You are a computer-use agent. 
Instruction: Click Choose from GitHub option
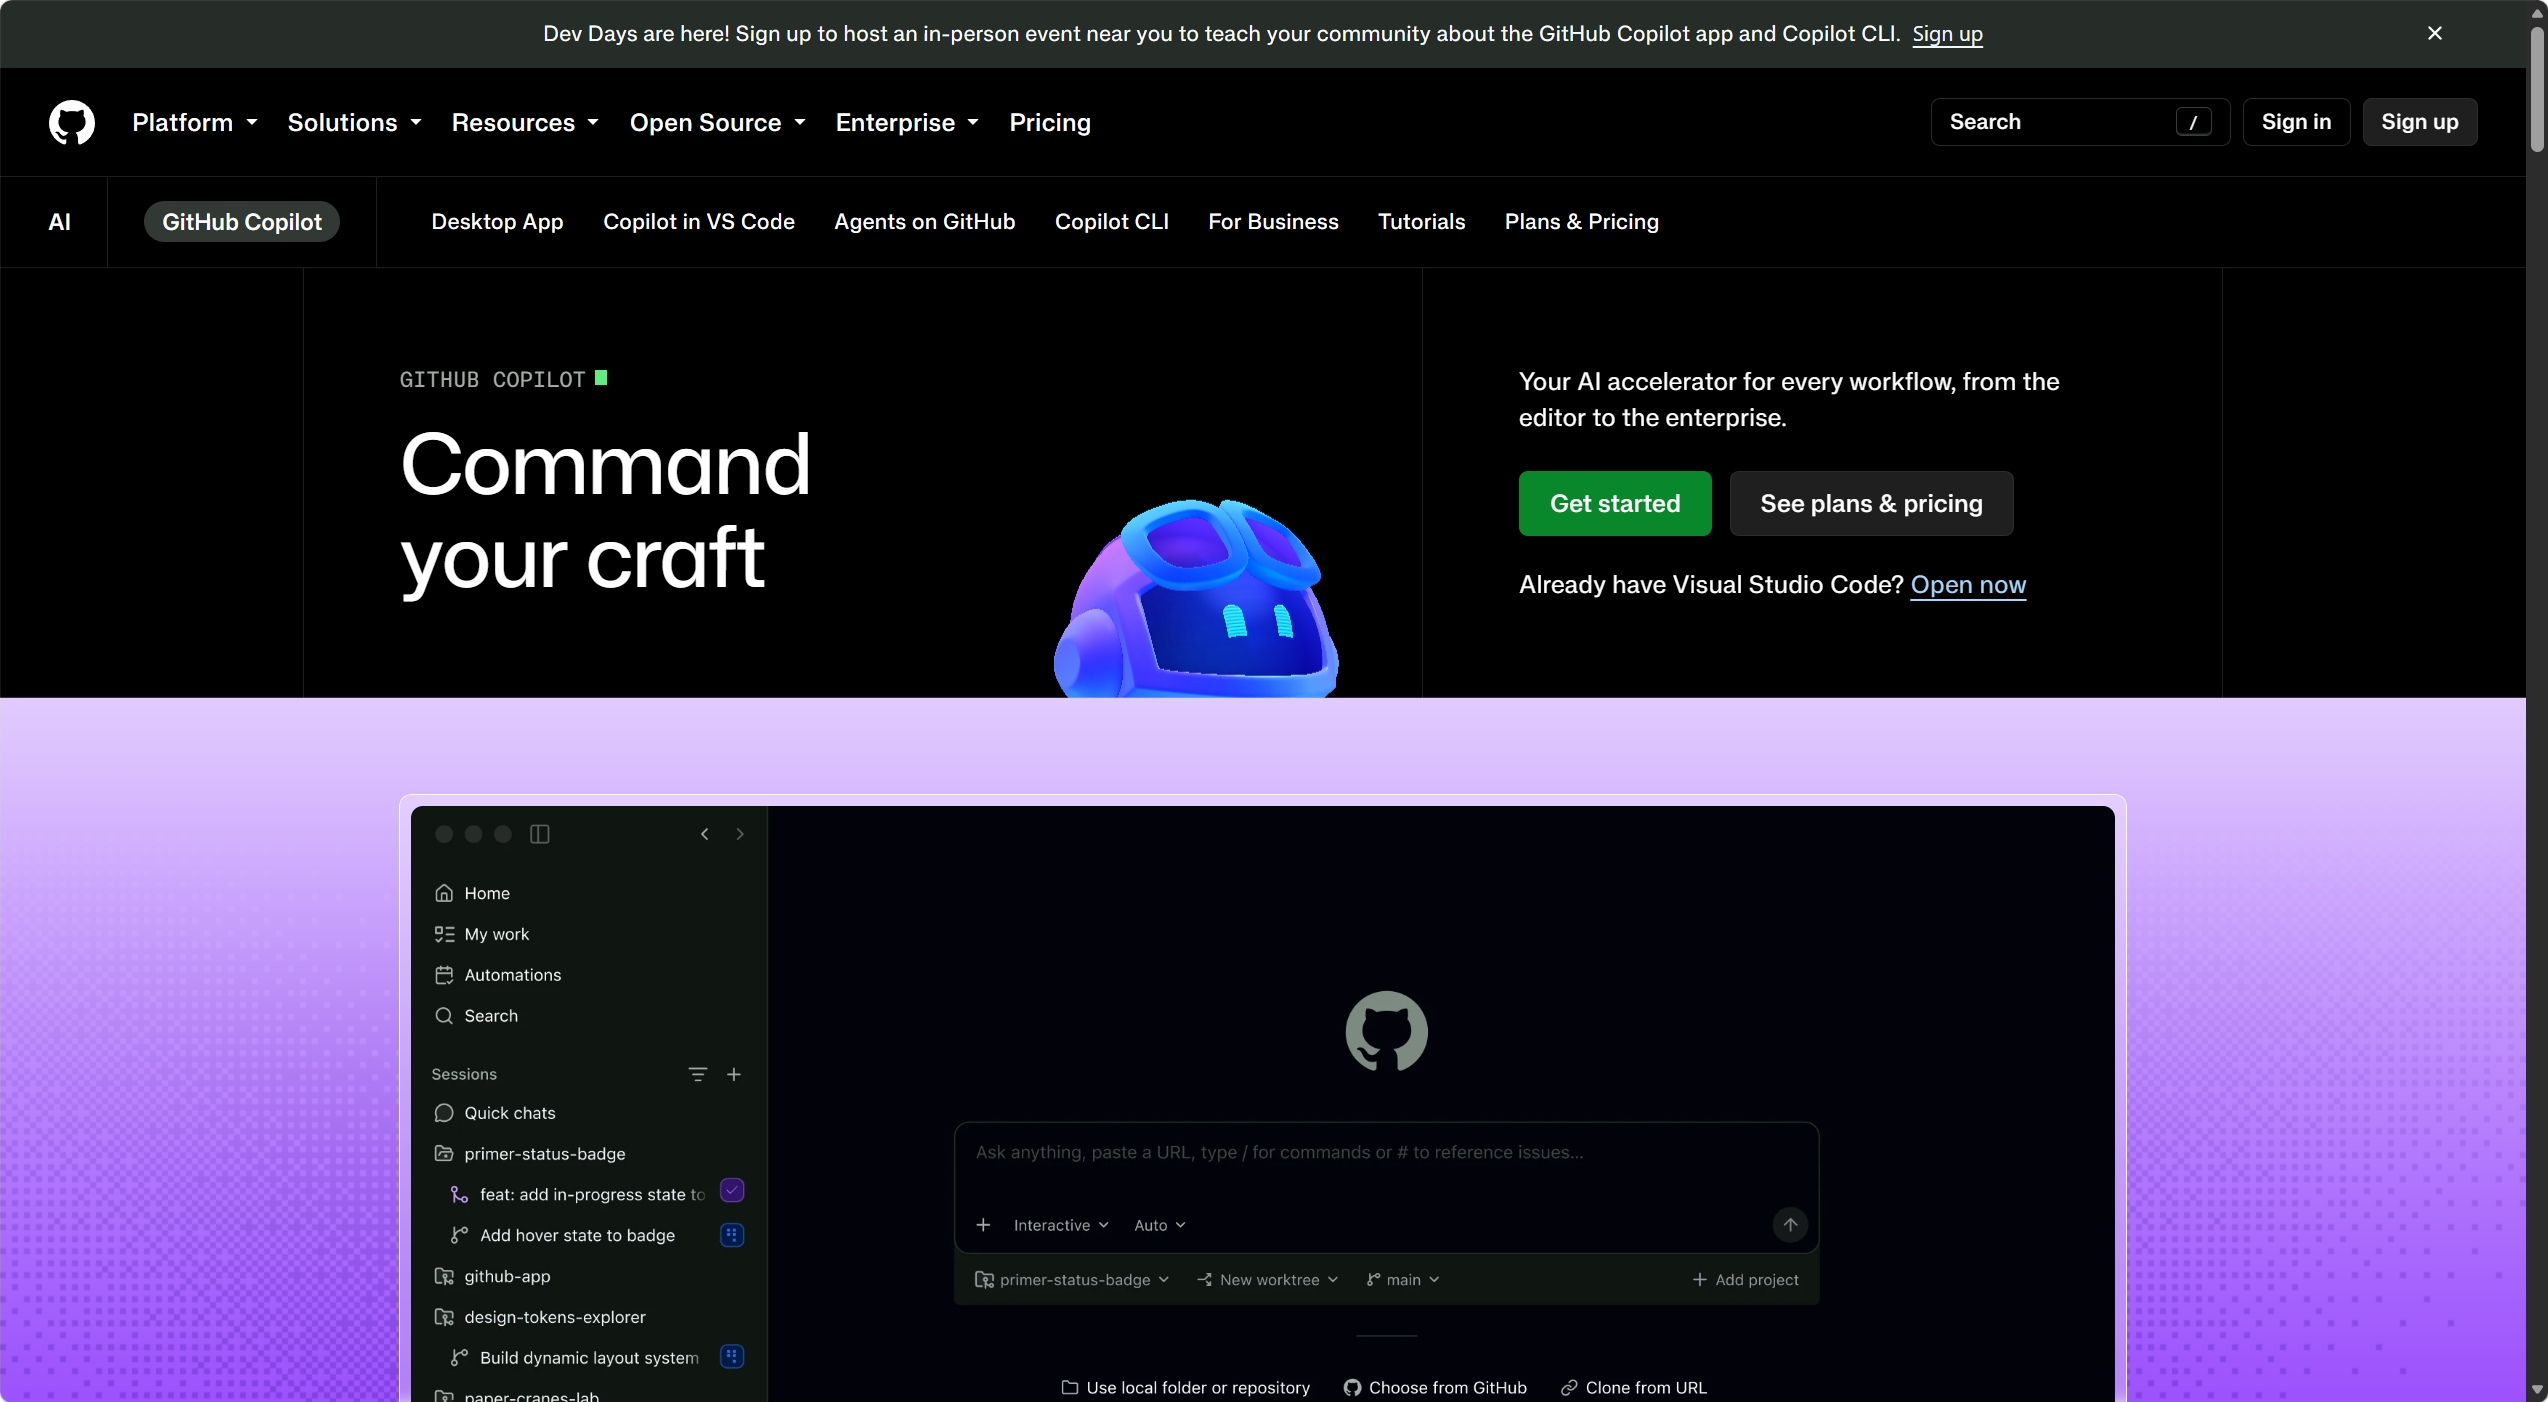[x=1435, y=1388]
